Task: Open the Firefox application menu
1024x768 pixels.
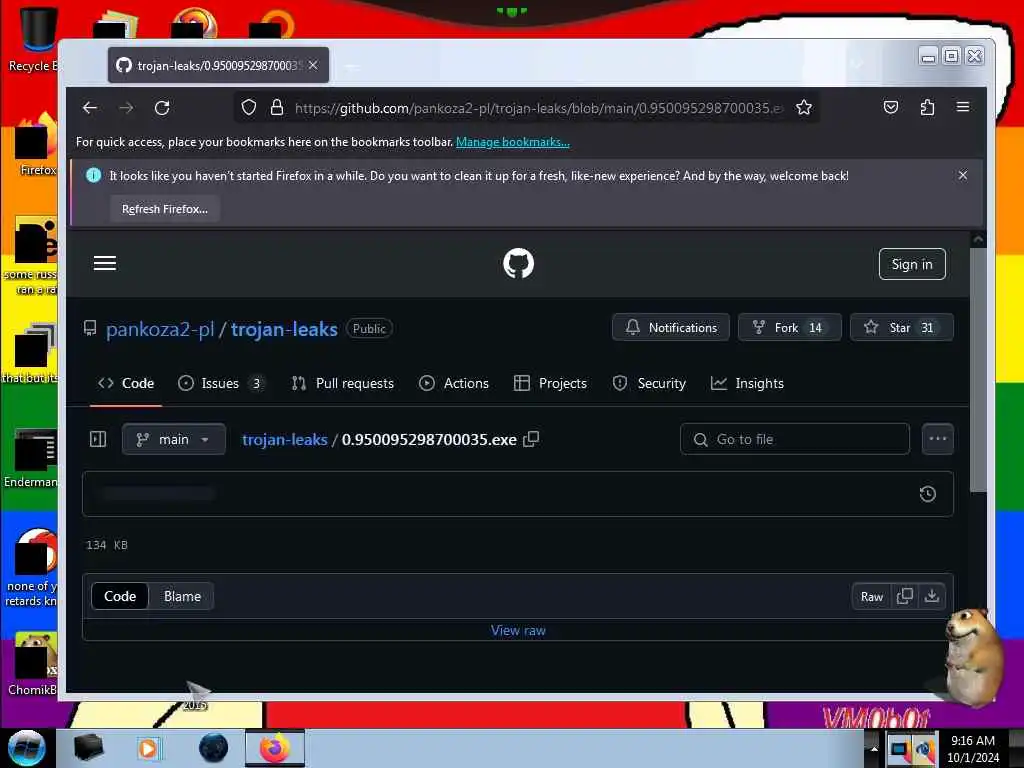Action: point(963,107)
